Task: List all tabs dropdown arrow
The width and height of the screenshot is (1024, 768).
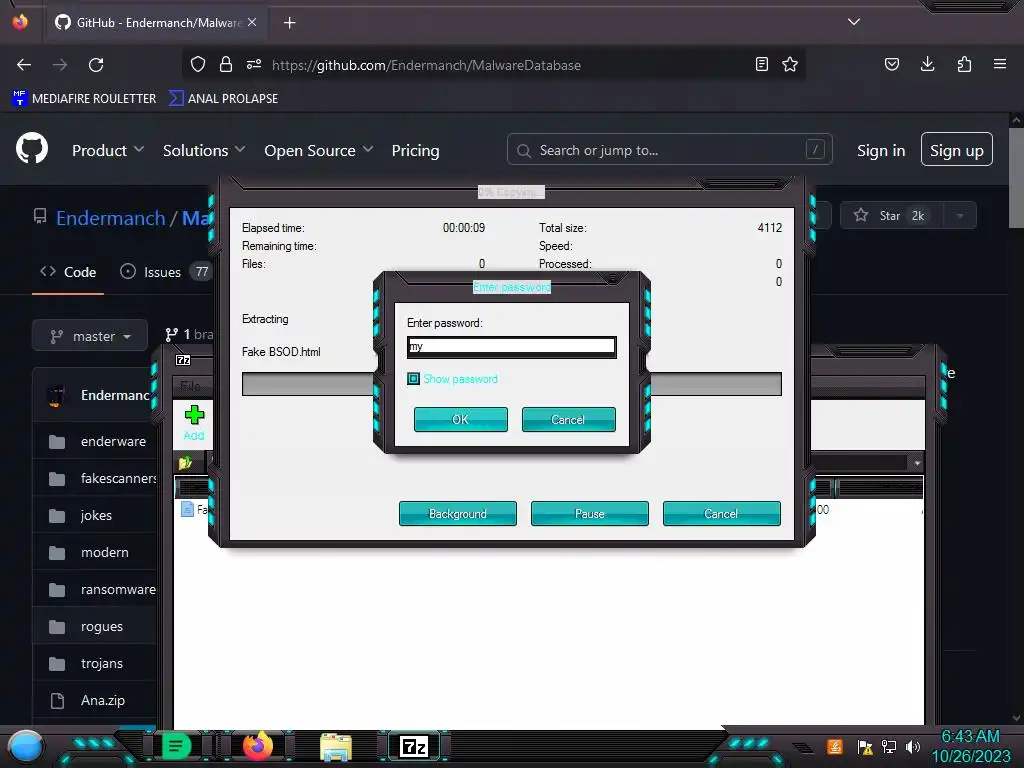Action: pos(854,22)
